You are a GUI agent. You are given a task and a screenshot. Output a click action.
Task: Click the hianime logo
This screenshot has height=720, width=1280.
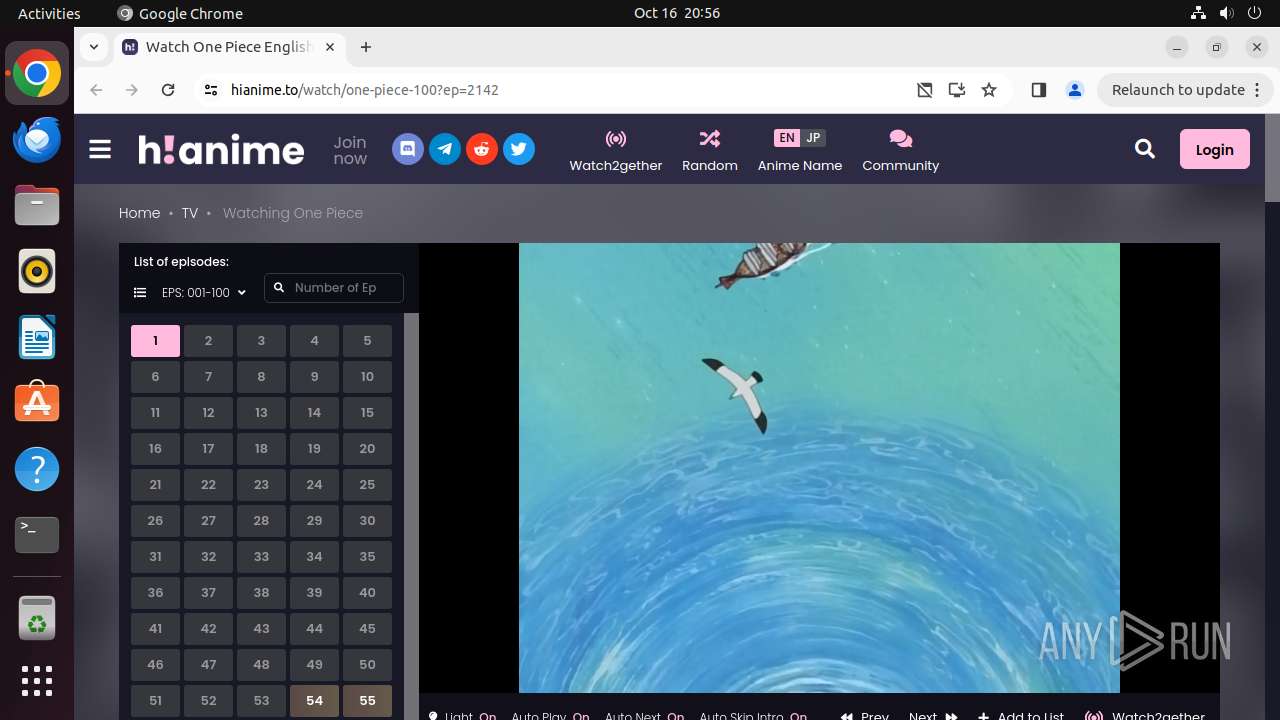[221, 150]
